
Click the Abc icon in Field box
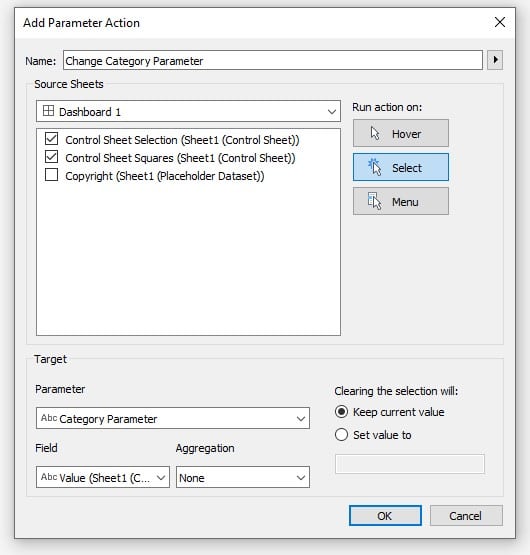49,477
